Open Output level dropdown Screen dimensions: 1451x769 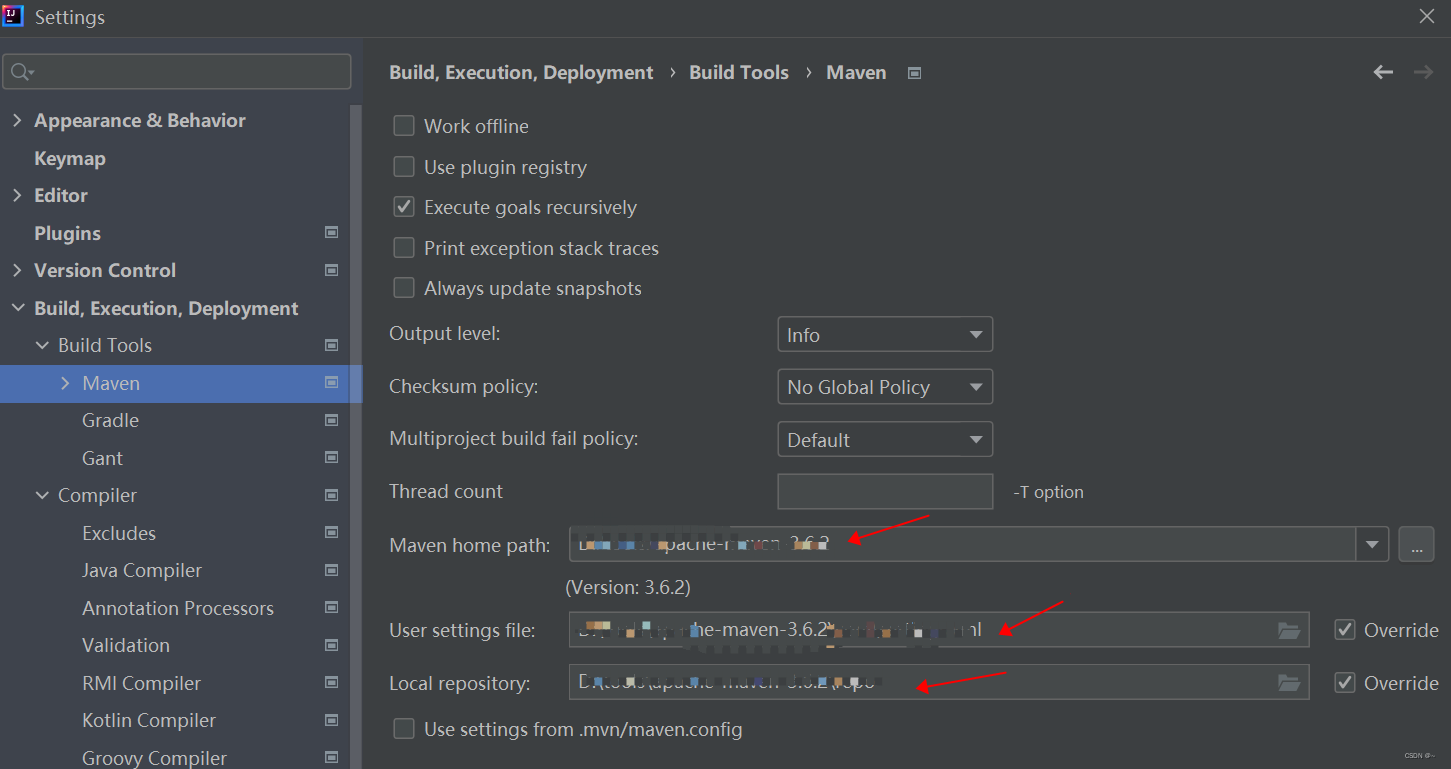(x=885, y=335)
